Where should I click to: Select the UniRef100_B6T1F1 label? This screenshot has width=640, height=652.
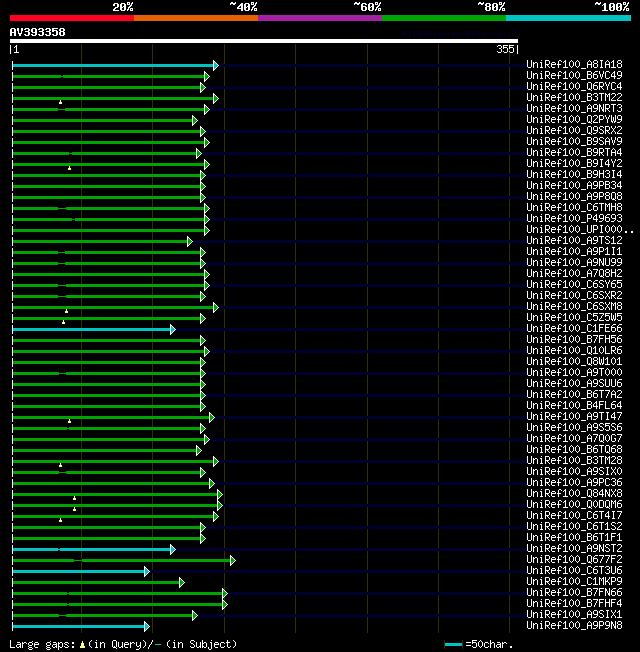(574, 537)
